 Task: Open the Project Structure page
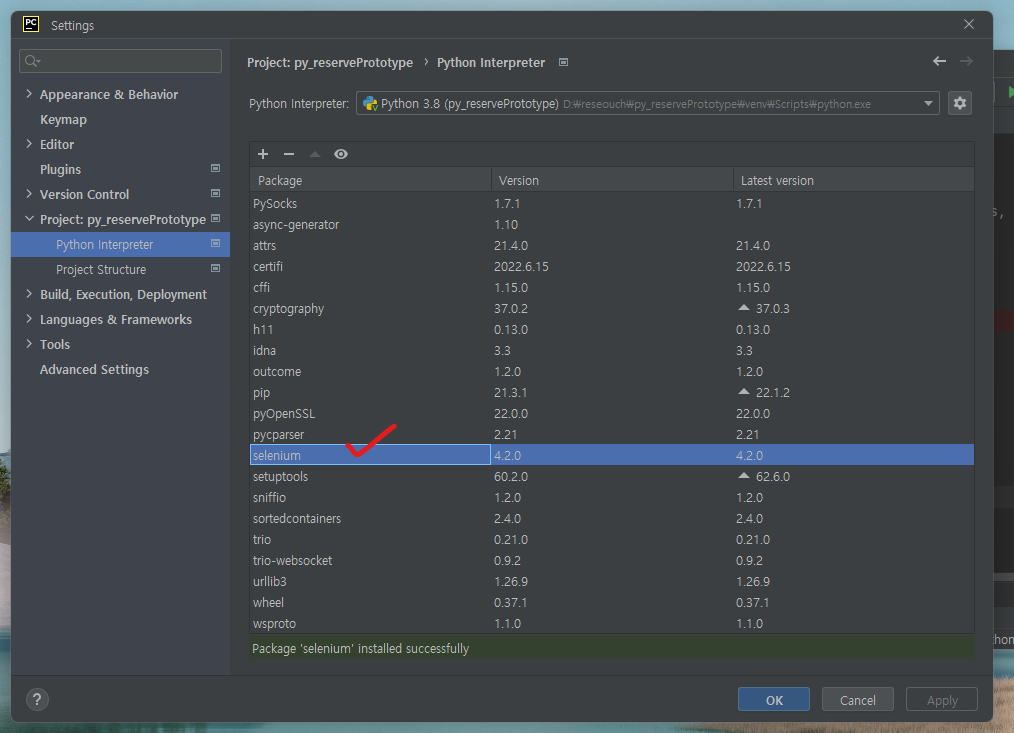pos(101,270)
